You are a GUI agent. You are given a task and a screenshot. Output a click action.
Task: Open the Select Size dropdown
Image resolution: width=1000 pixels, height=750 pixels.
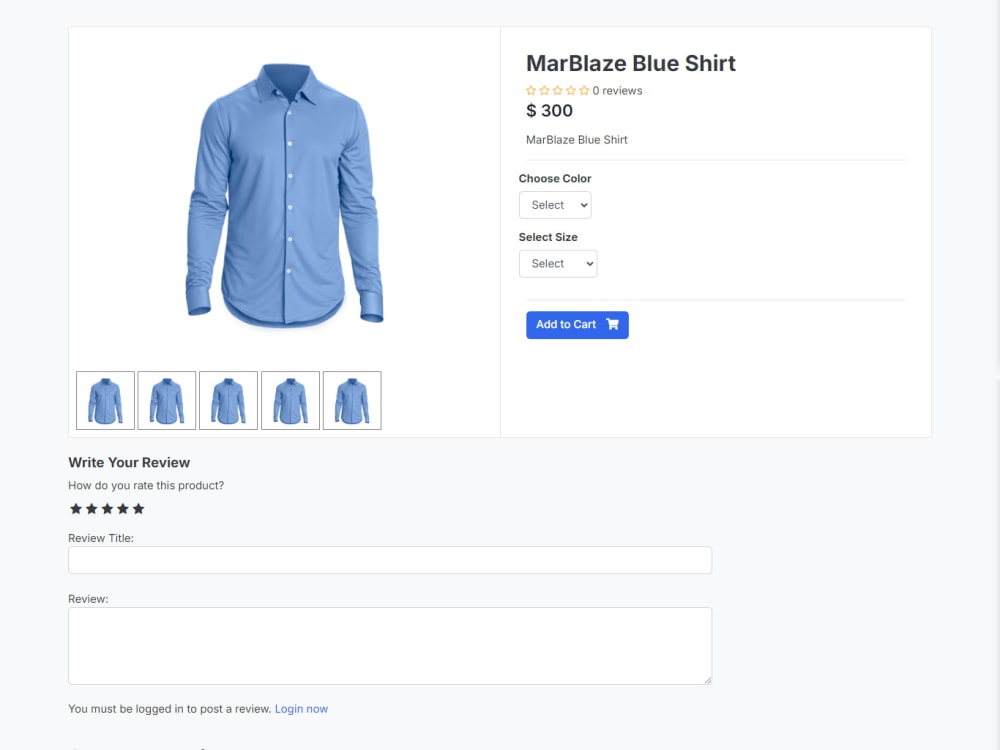[558, 263]
